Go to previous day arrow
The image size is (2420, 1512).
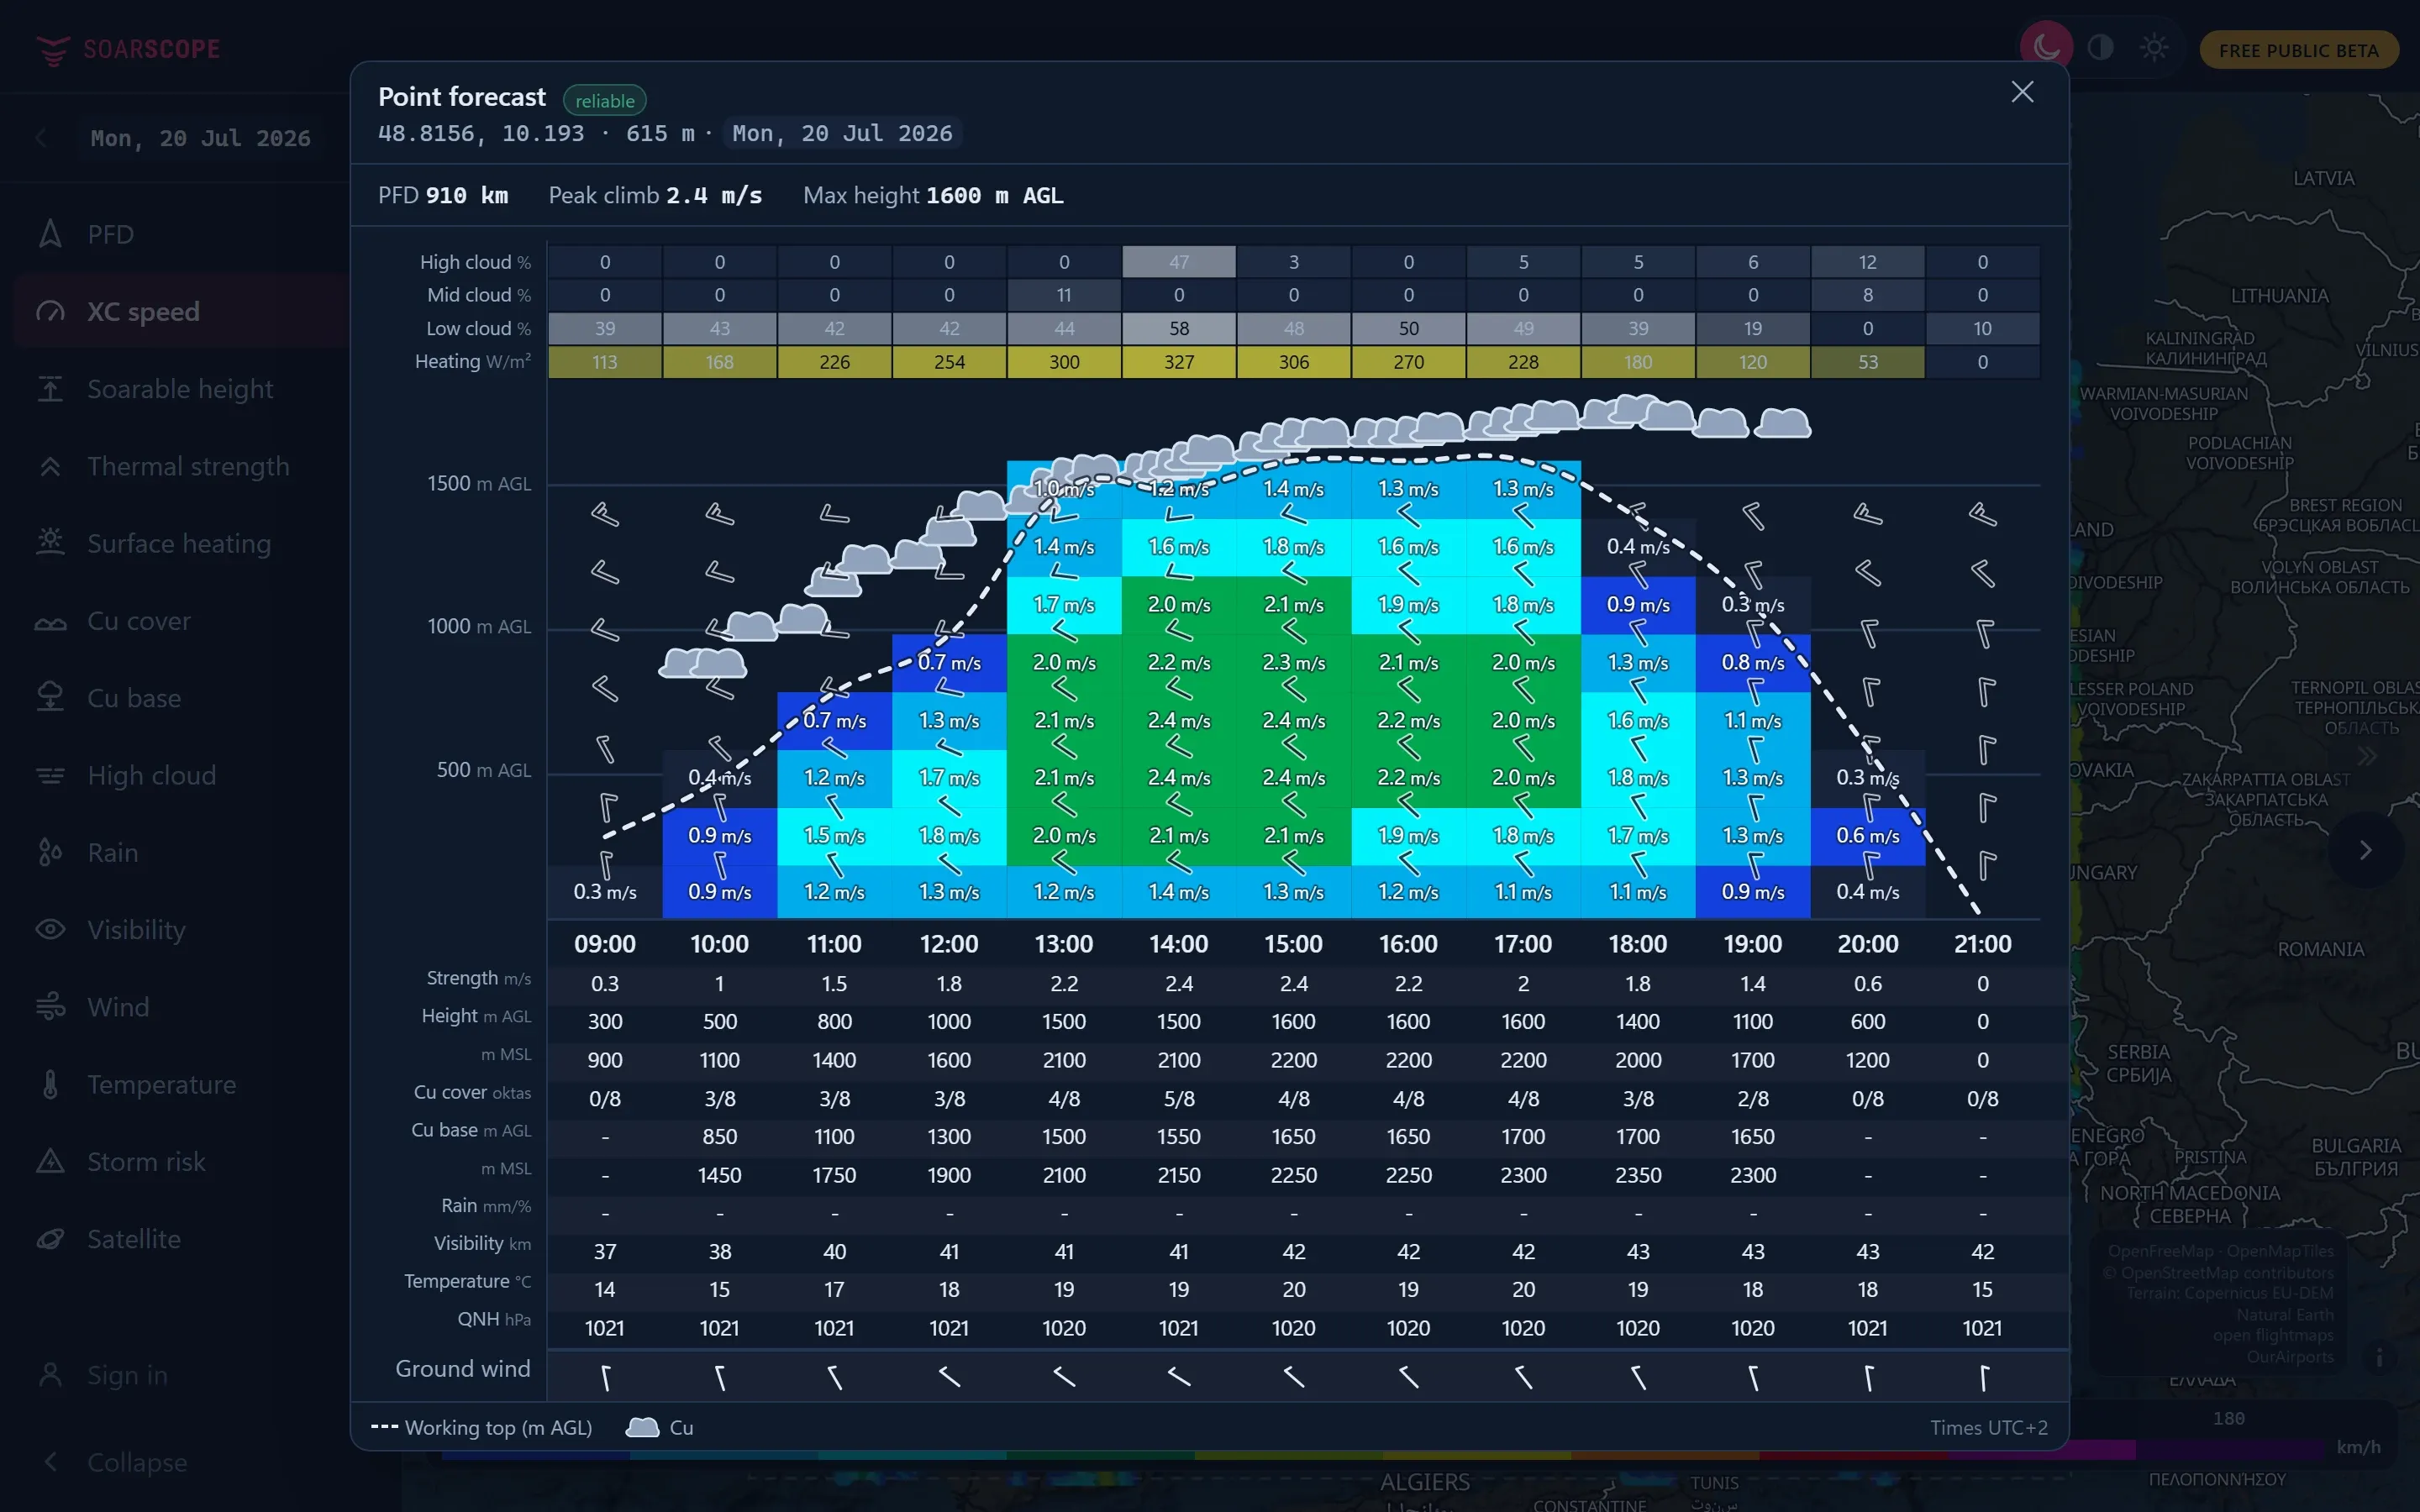coord(41,138)
